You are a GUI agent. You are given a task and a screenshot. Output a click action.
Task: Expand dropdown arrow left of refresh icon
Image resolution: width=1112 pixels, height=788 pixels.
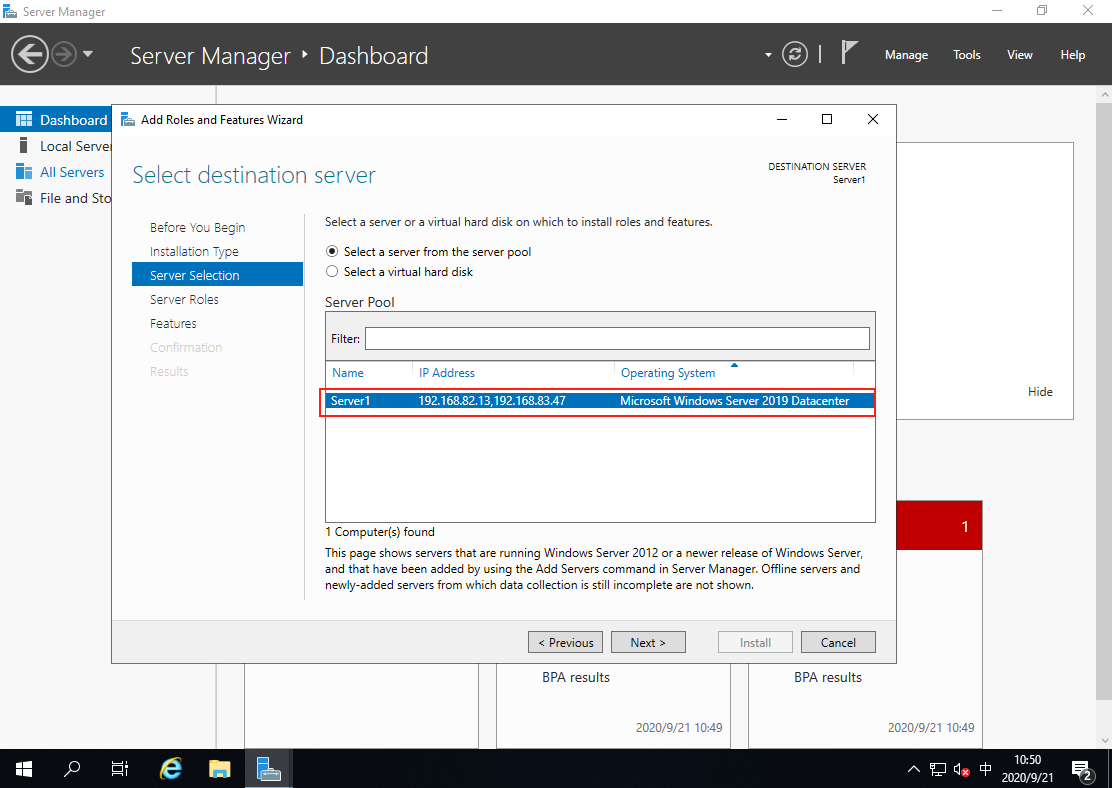pyautogui.click(x=768, y=55)
